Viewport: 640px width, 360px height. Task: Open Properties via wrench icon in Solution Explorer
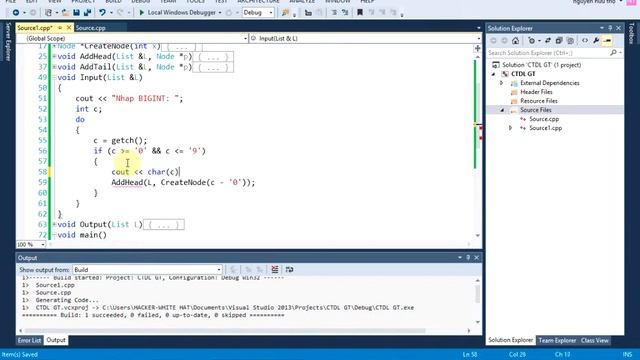click(596, 40)
